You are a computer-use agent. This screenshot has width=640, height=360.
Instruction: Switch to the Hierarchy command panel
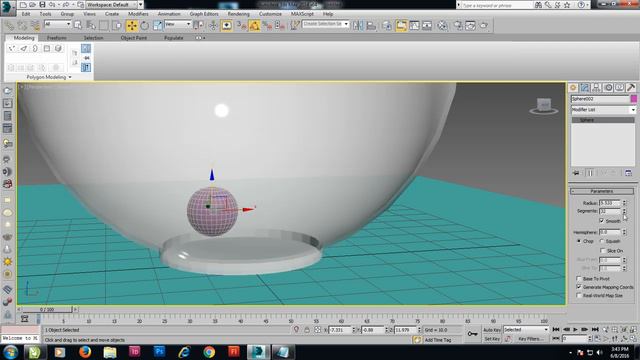tap(596, 88)
